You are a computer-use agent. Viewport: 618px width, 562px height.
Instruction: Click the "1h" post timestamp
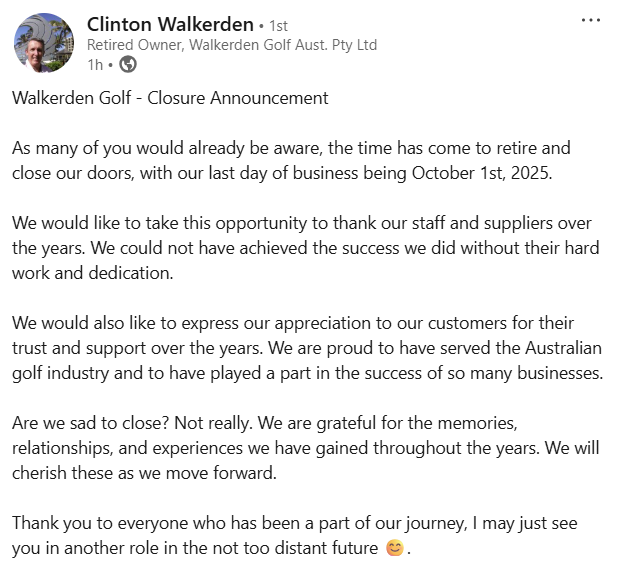click(x=94, y=65)
